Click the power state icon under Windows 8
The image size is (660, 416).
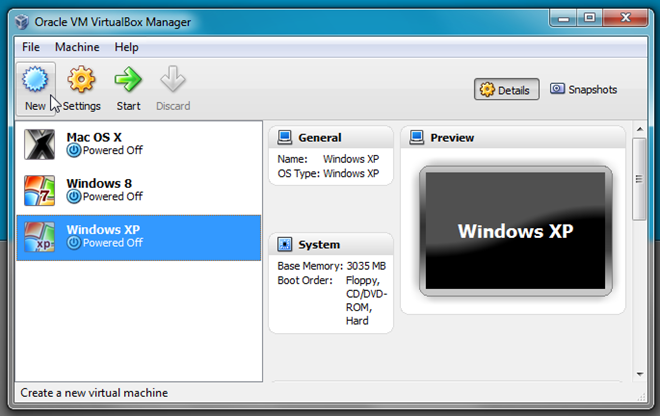click(x=74, y=197)
